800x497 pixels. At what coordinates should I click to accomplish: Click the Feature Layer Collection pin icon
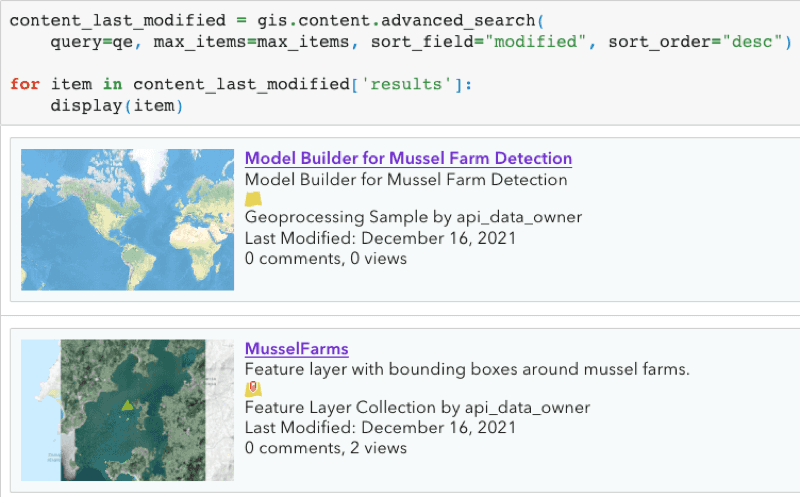coord(253,389)
